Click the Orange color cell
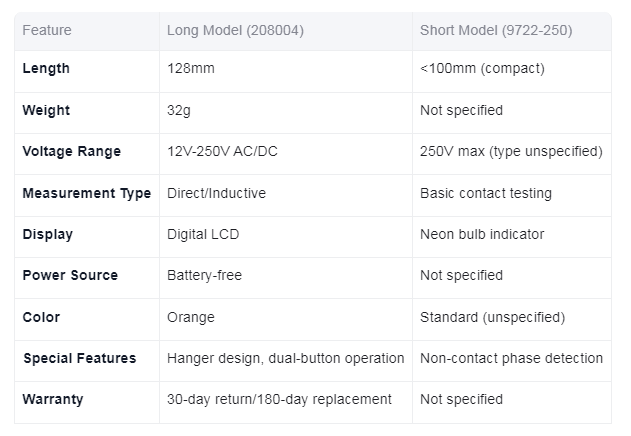Image resolution: width=631 pixels, height=436 pixels. [x=191, y=317]
